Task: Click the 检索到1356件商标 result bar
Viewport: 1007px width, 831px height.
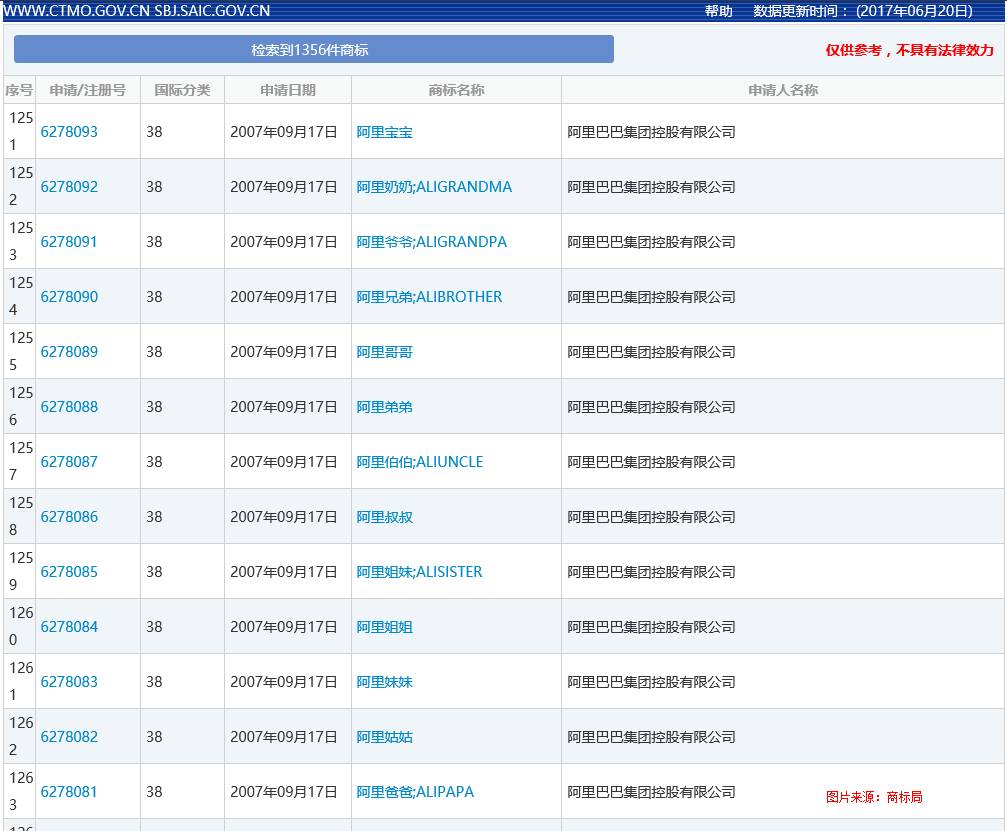Action: pos(313,49)
